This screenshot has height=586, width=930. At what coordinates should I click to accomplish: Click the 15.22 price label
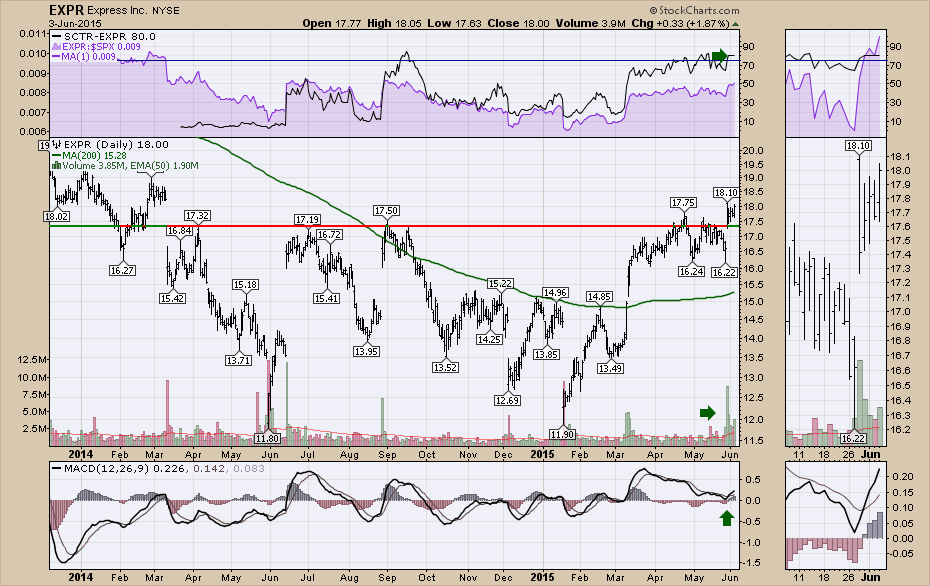(500, 284)
